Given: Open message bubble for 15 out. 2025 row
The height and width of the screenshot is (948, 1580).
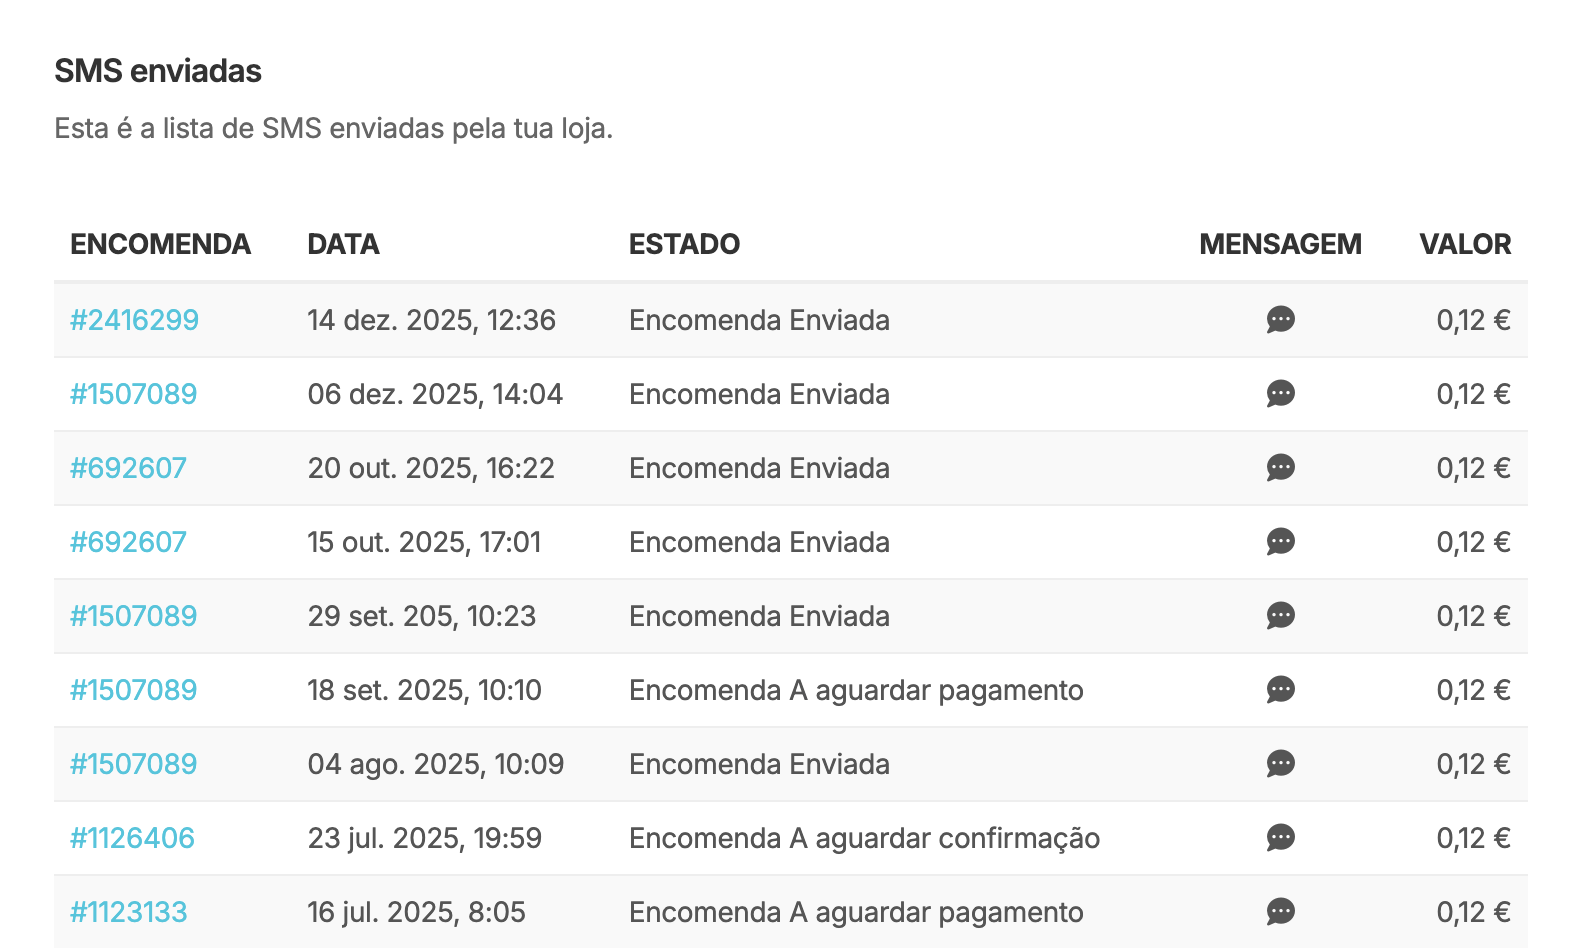Looking at the screenshot, I should (x=1280, y=542).
